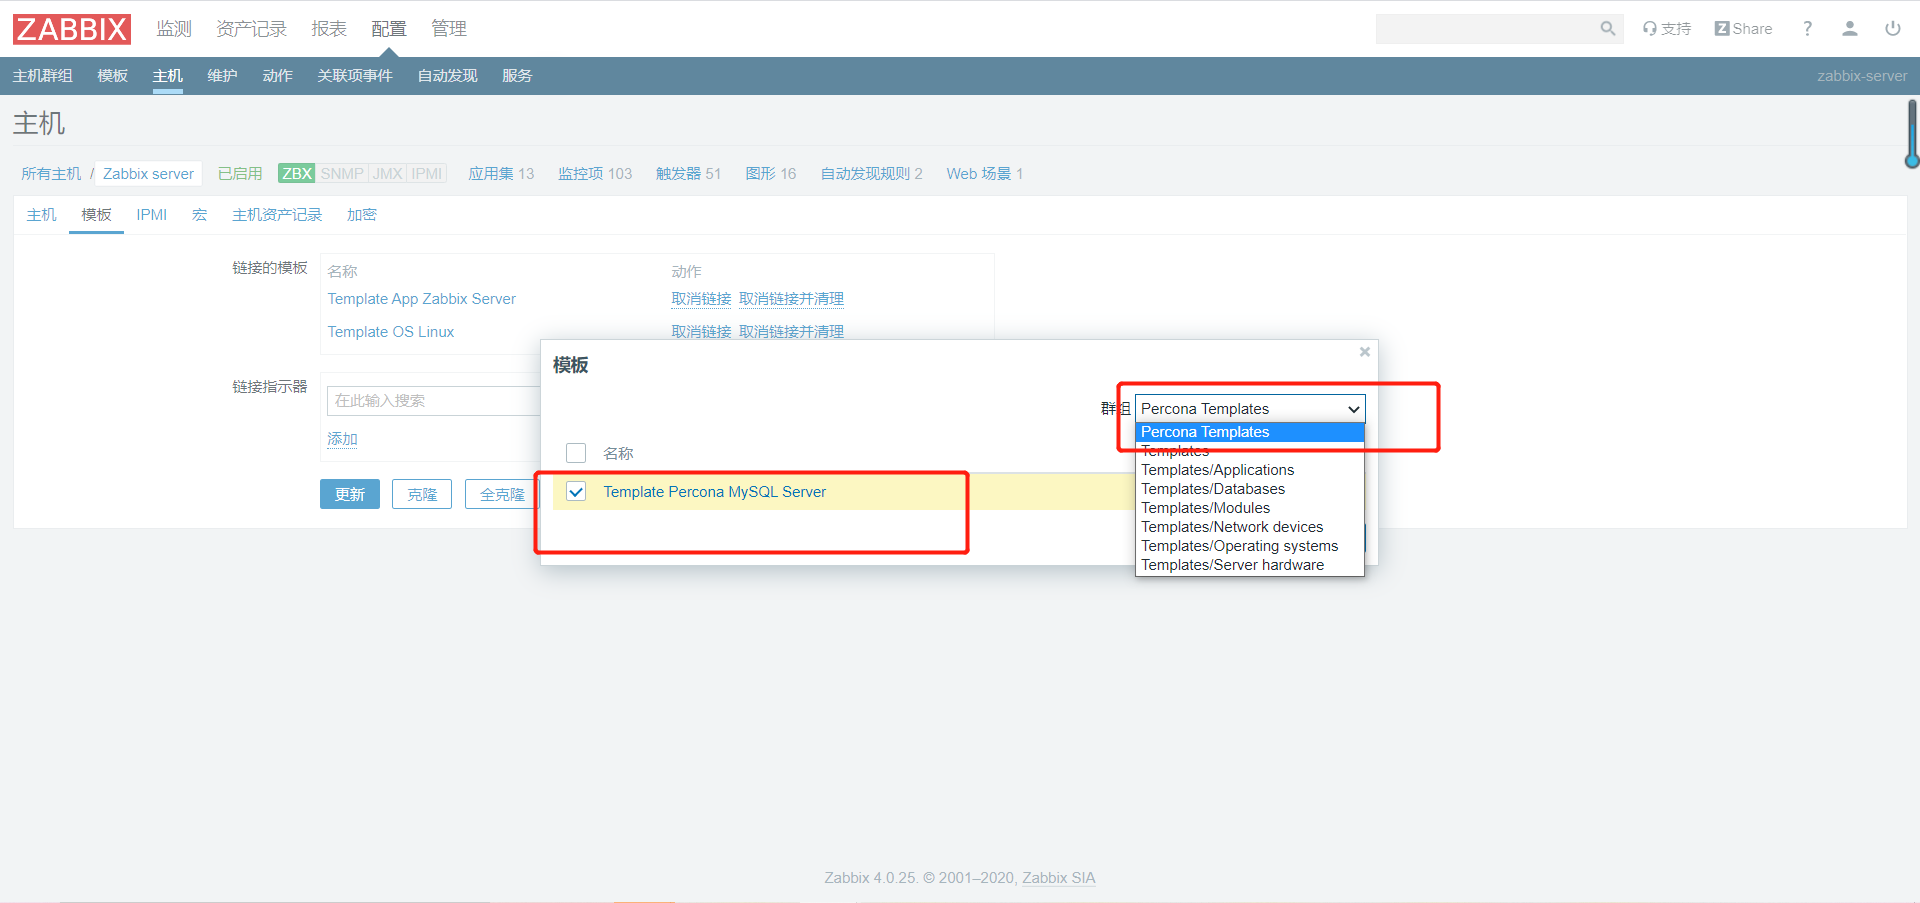Go to 维护 submenu
1920x903 pixels.
[x=222, y=76]
